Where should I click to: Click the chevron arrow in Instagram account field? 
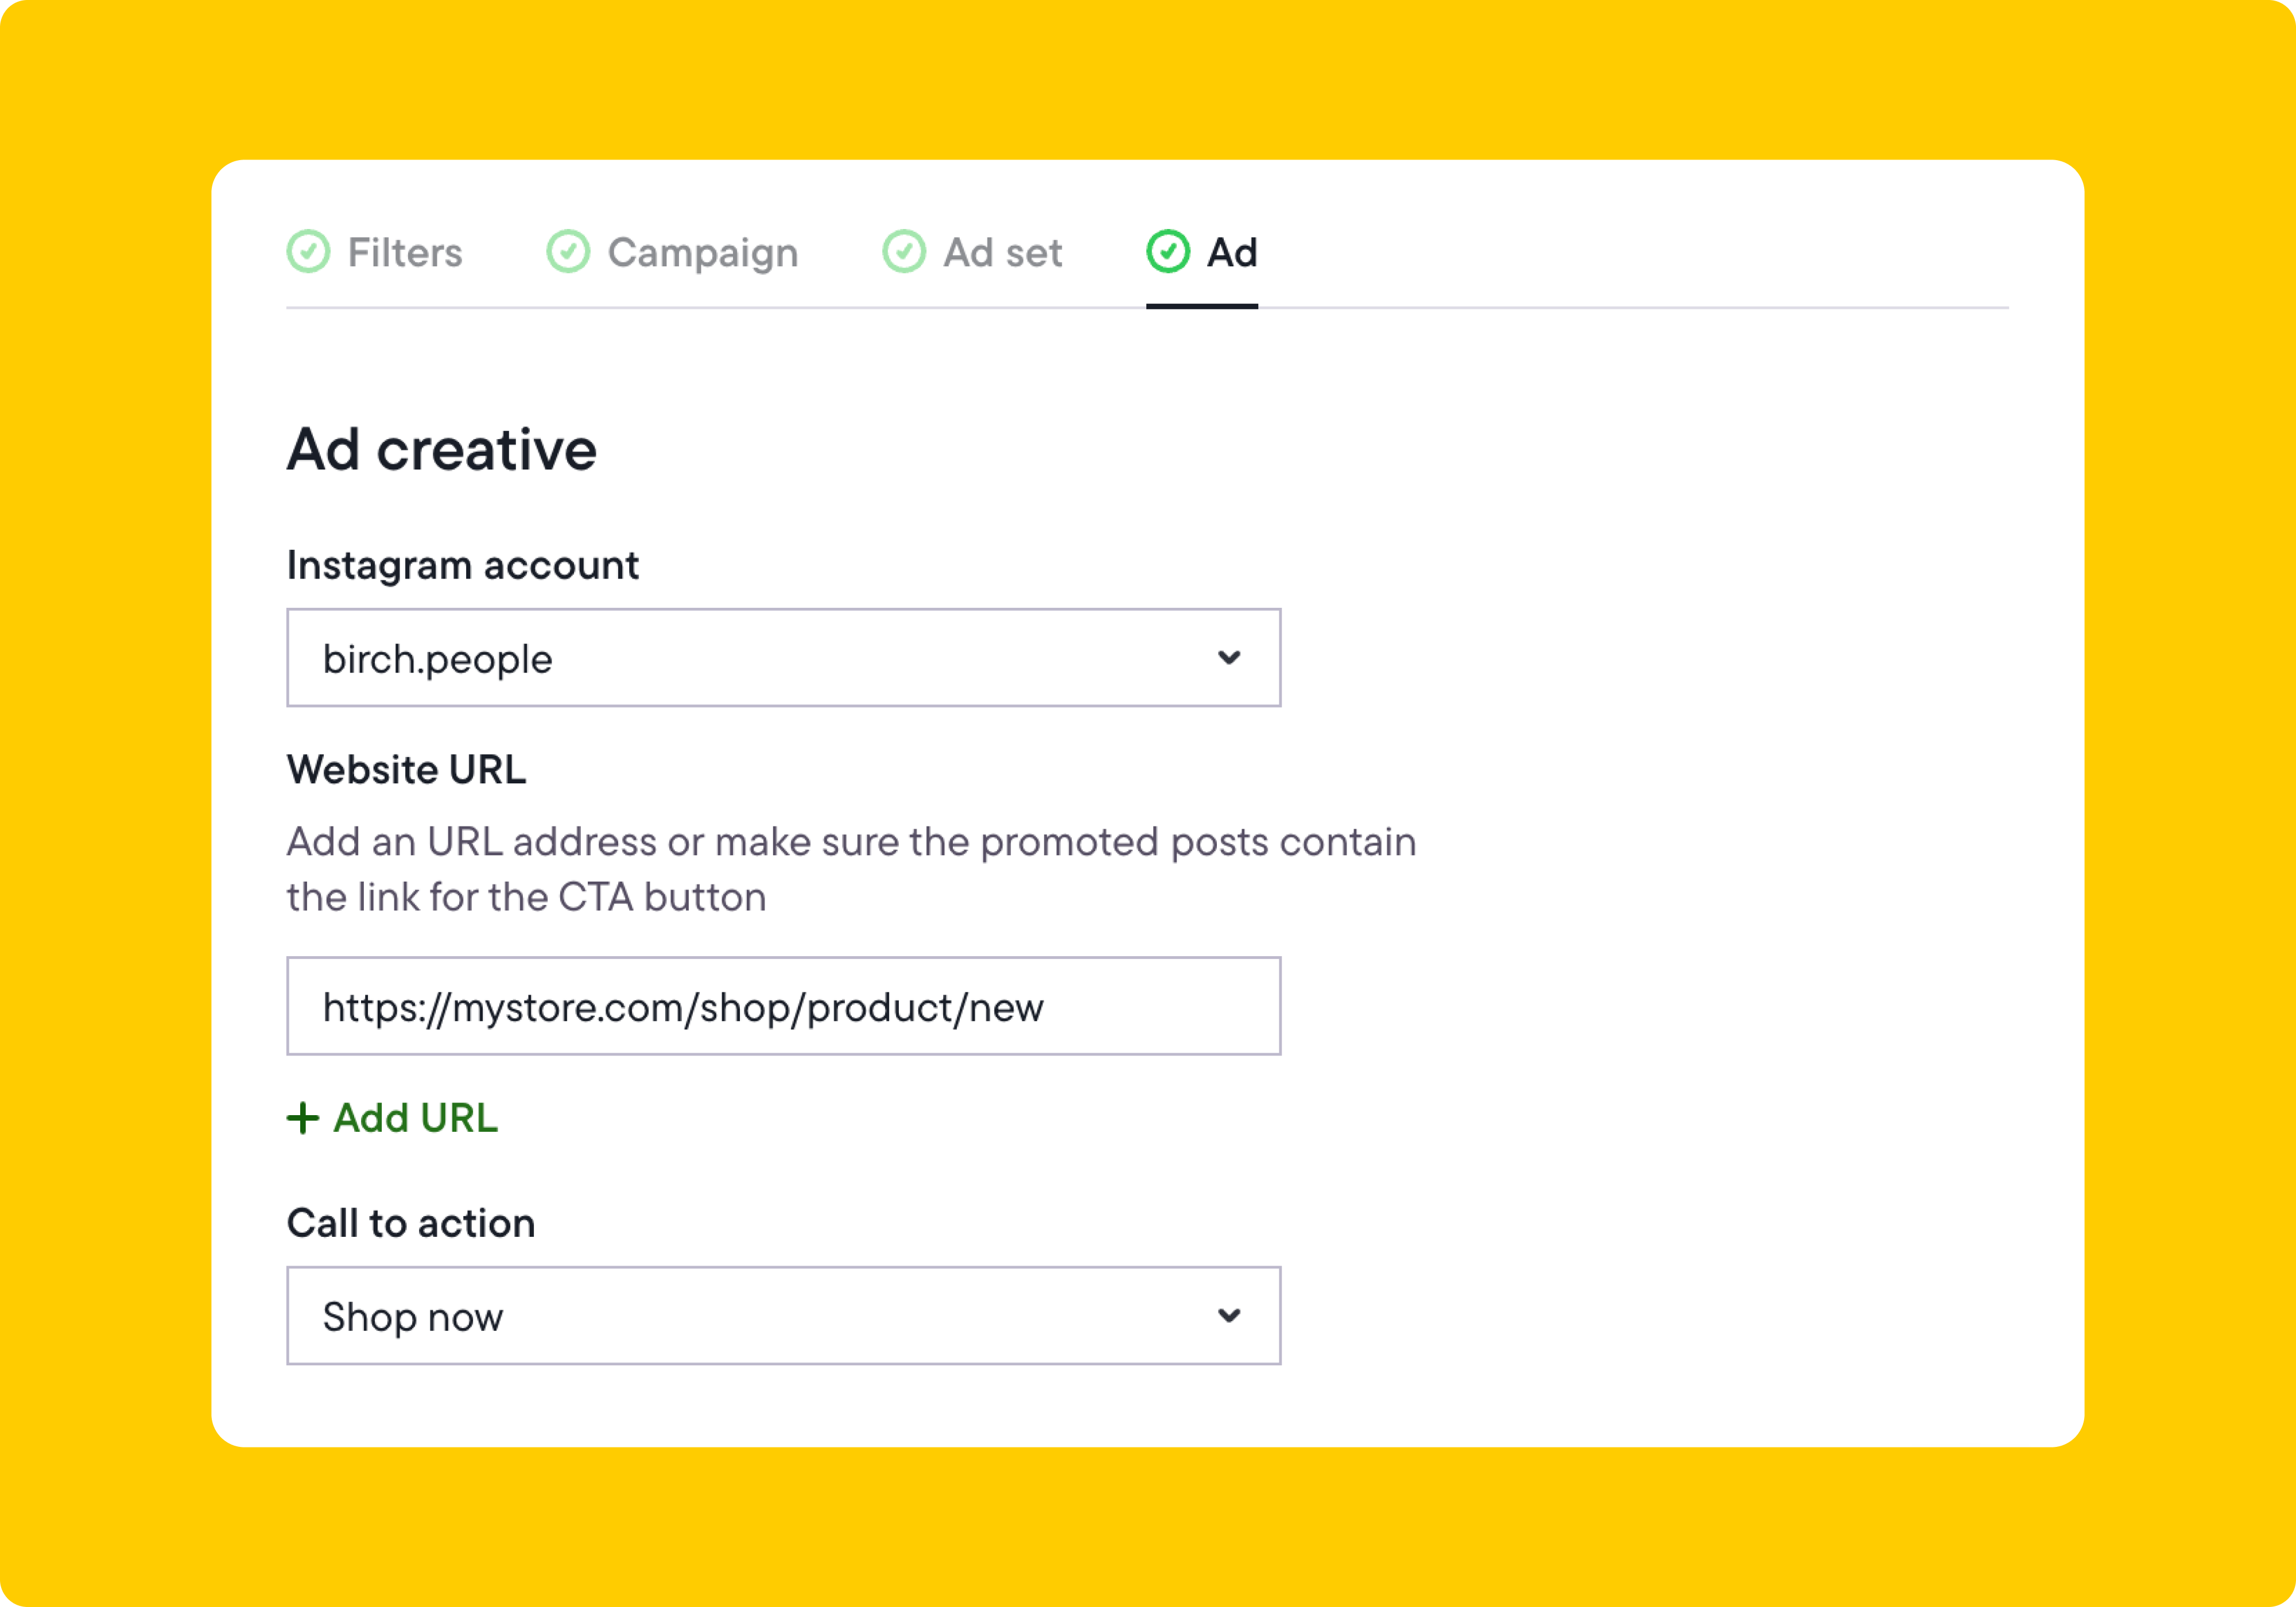[x=1229, y=658]
